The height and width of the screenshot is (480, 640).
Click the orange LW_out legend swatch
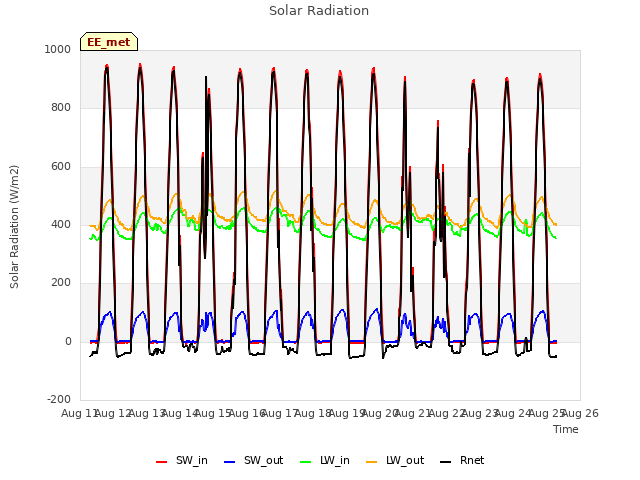point(372,462)
